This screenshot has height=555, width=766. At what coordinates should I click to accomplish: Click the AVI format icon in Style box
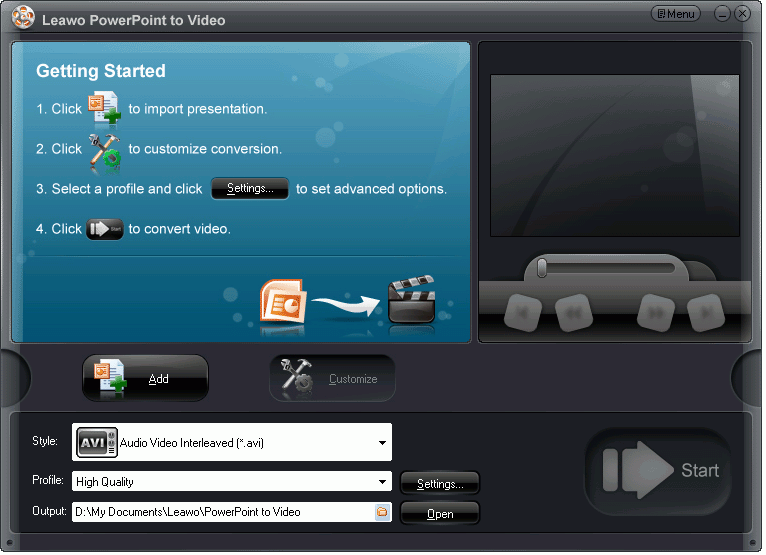click(x=97, y=443)
